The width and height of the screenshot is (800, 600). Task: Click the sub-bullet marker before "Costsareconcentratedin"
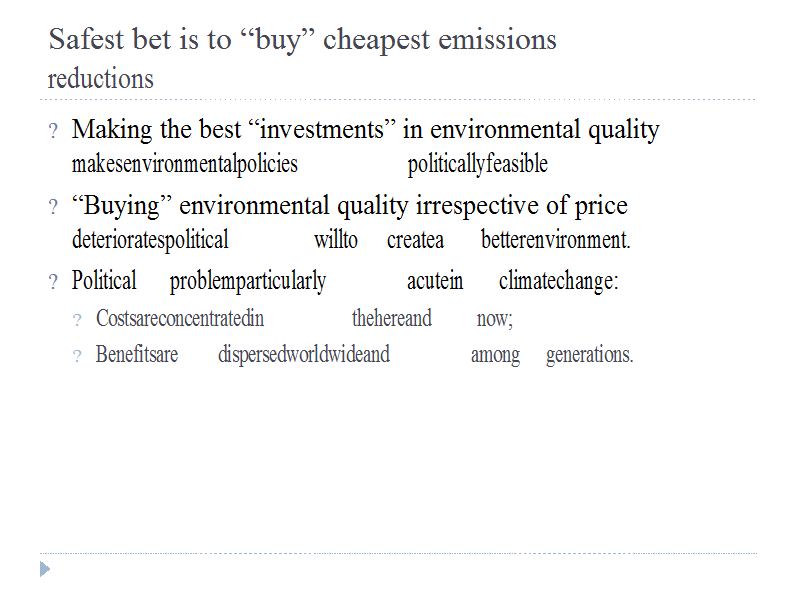77,320
